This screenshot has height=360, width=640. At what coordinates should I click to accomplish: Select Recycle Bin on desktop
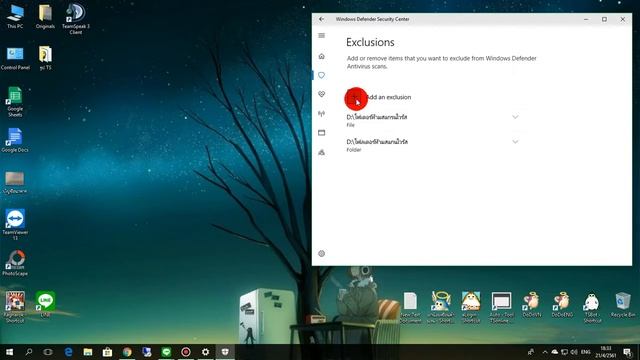click(623, 304)
